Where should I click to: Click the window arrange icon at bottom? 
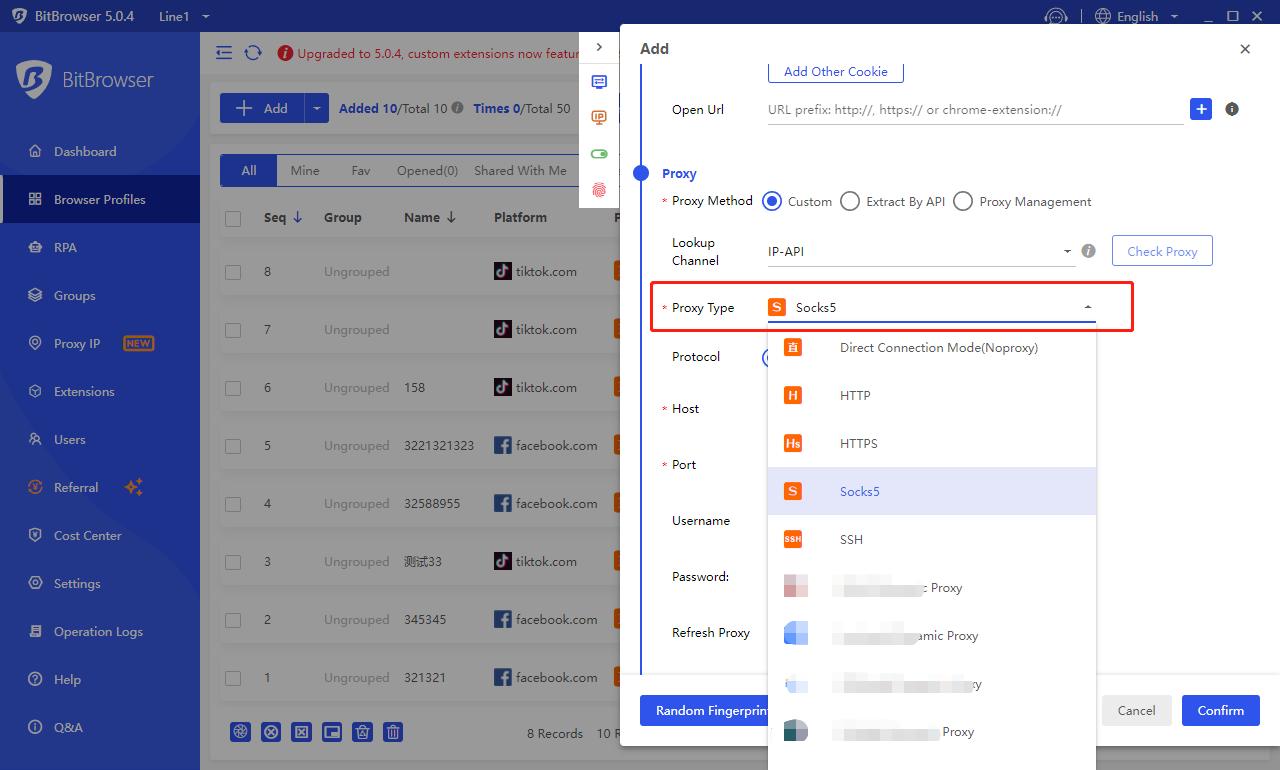click(332, 732)
